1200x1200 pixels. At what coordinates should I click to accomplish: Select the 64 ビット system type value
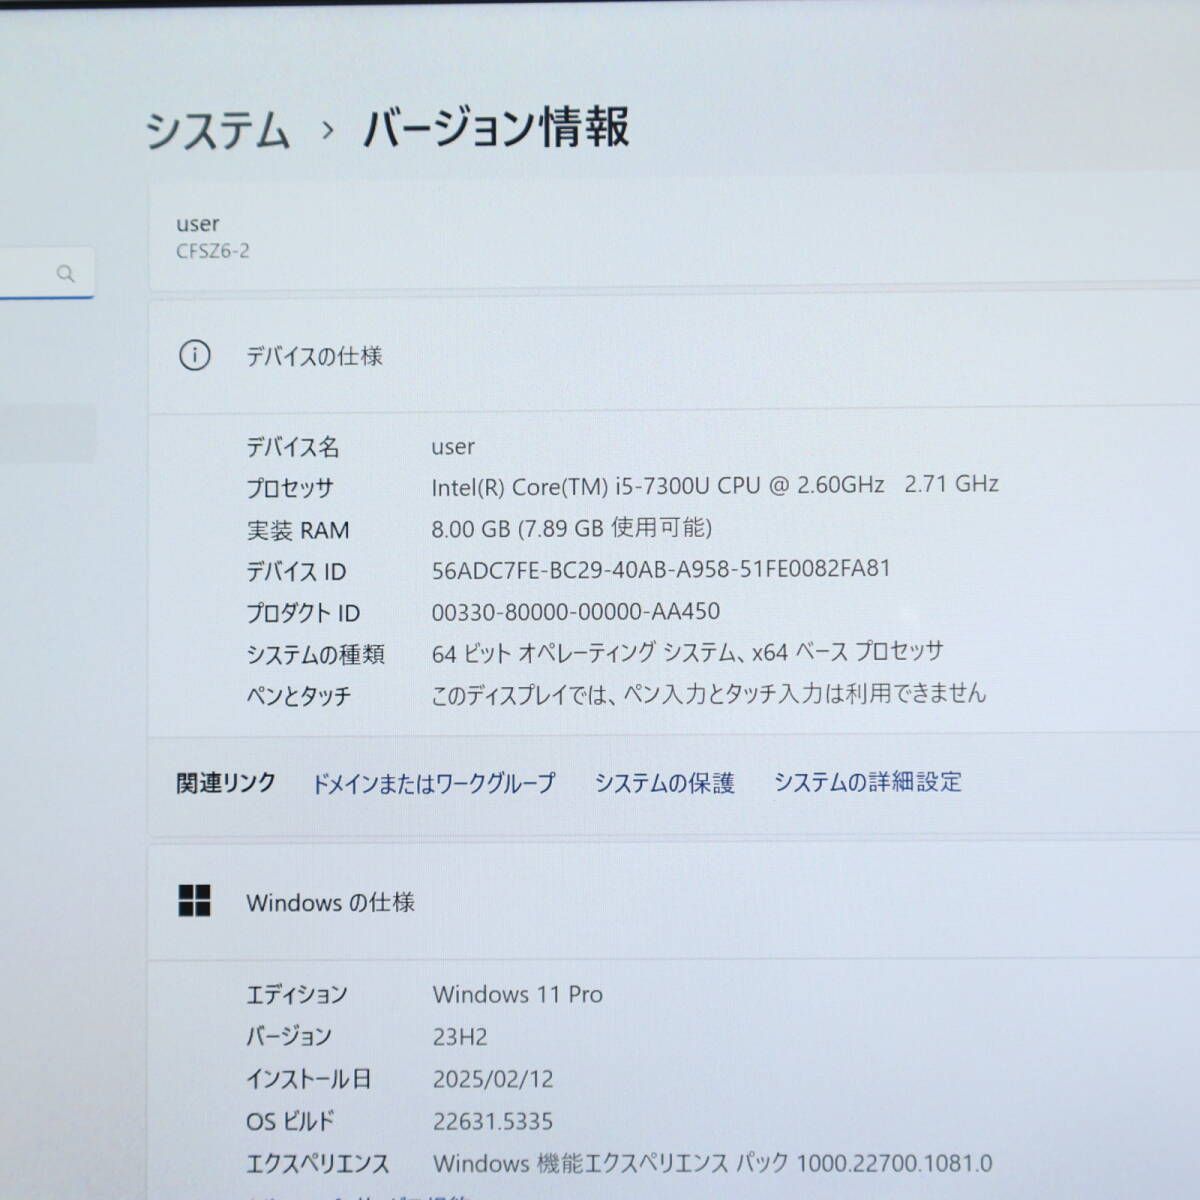(687, 653)
